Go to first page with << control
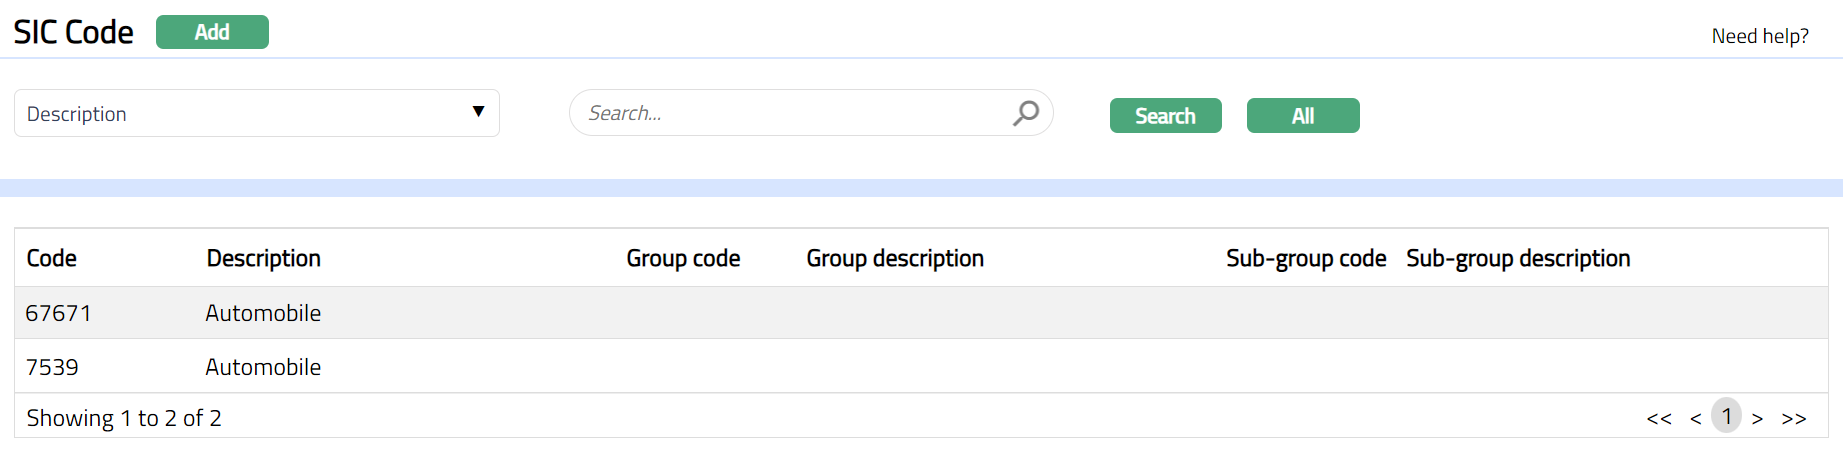The image size is (1843, 453). pos(1658,418)
